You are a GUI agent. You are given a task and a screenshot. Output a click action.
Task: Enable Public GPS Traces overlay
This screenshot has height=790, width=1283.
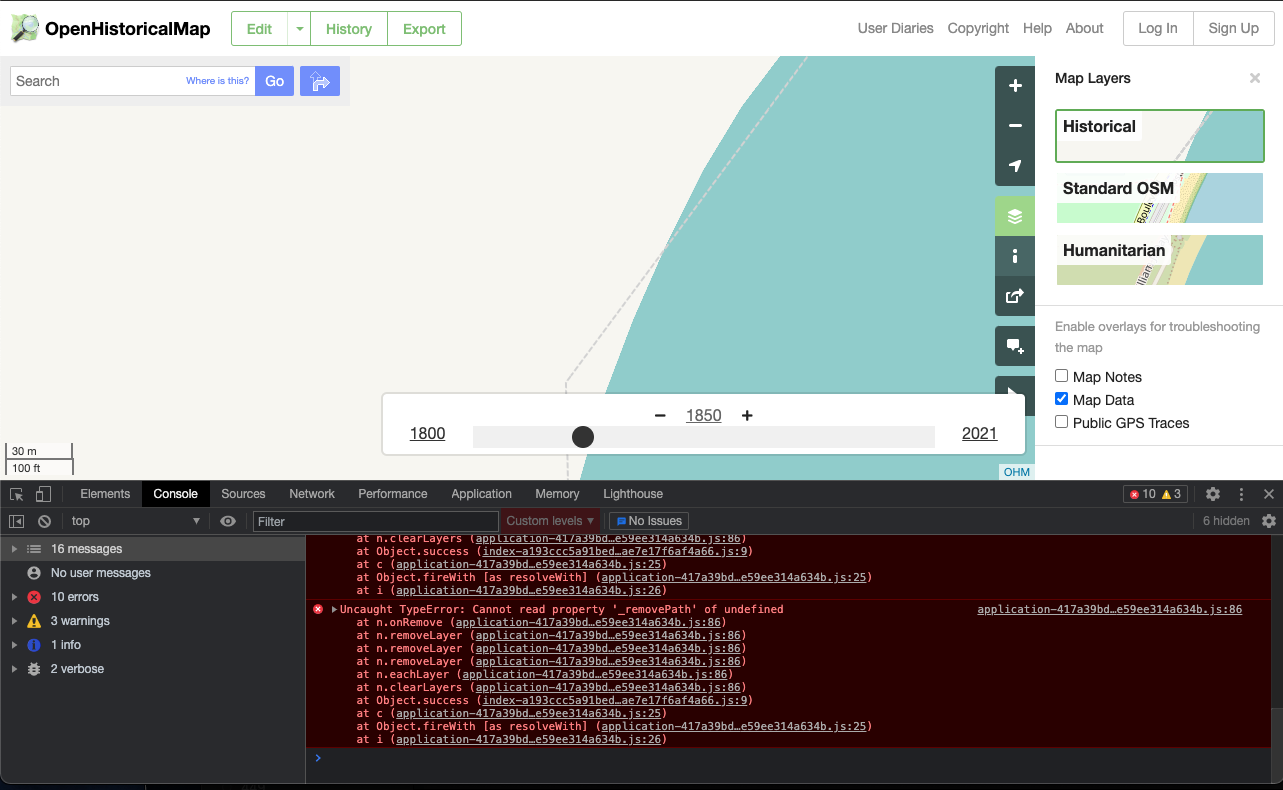tap(1062, 422)
